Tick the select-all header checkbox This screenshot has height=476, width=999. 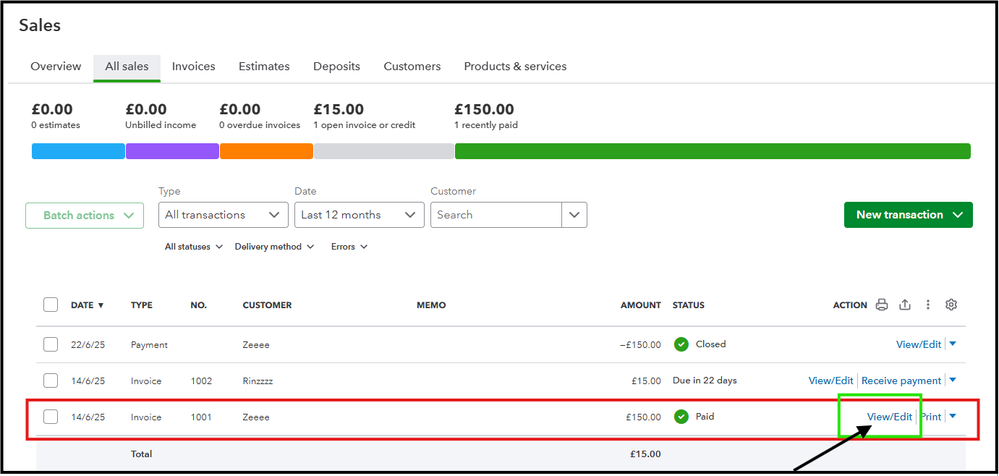[51, 305]
